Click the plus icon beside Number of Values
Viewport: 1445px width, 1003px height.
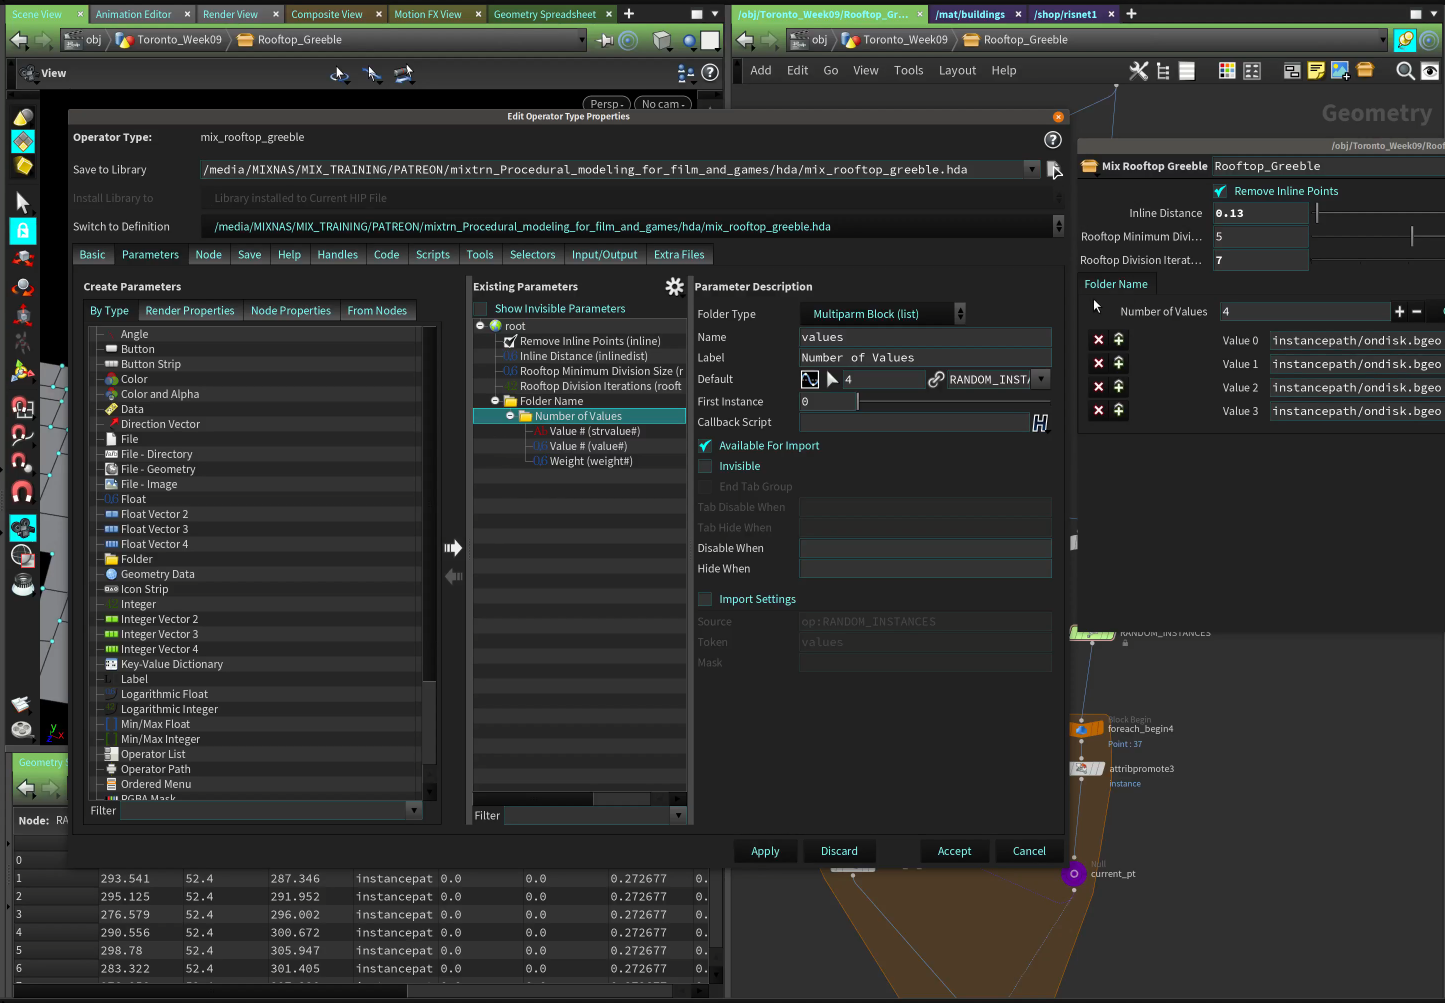pyautogui.click(x=1399, y=312)
